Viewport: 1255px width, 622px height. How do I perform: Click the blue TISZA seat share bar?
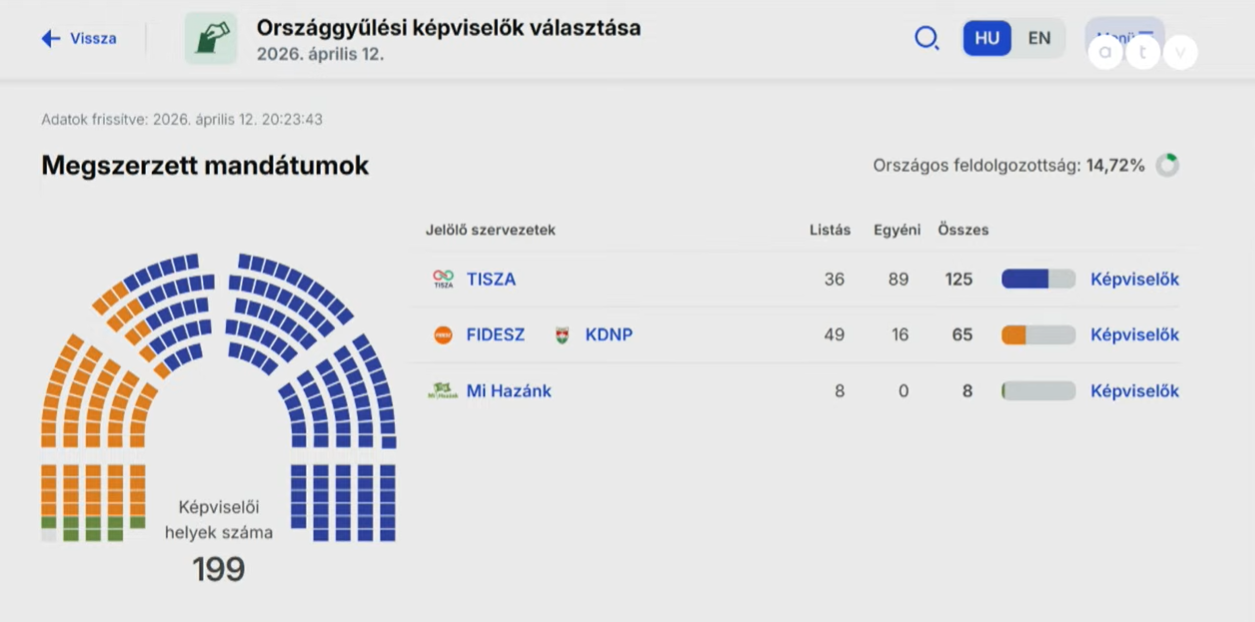1038,279
